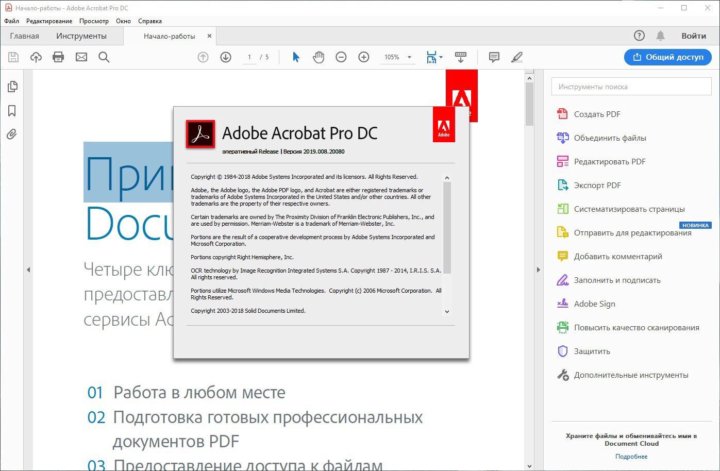
Task: Click Войти sign-in button
Action: (x=693, y=35)
